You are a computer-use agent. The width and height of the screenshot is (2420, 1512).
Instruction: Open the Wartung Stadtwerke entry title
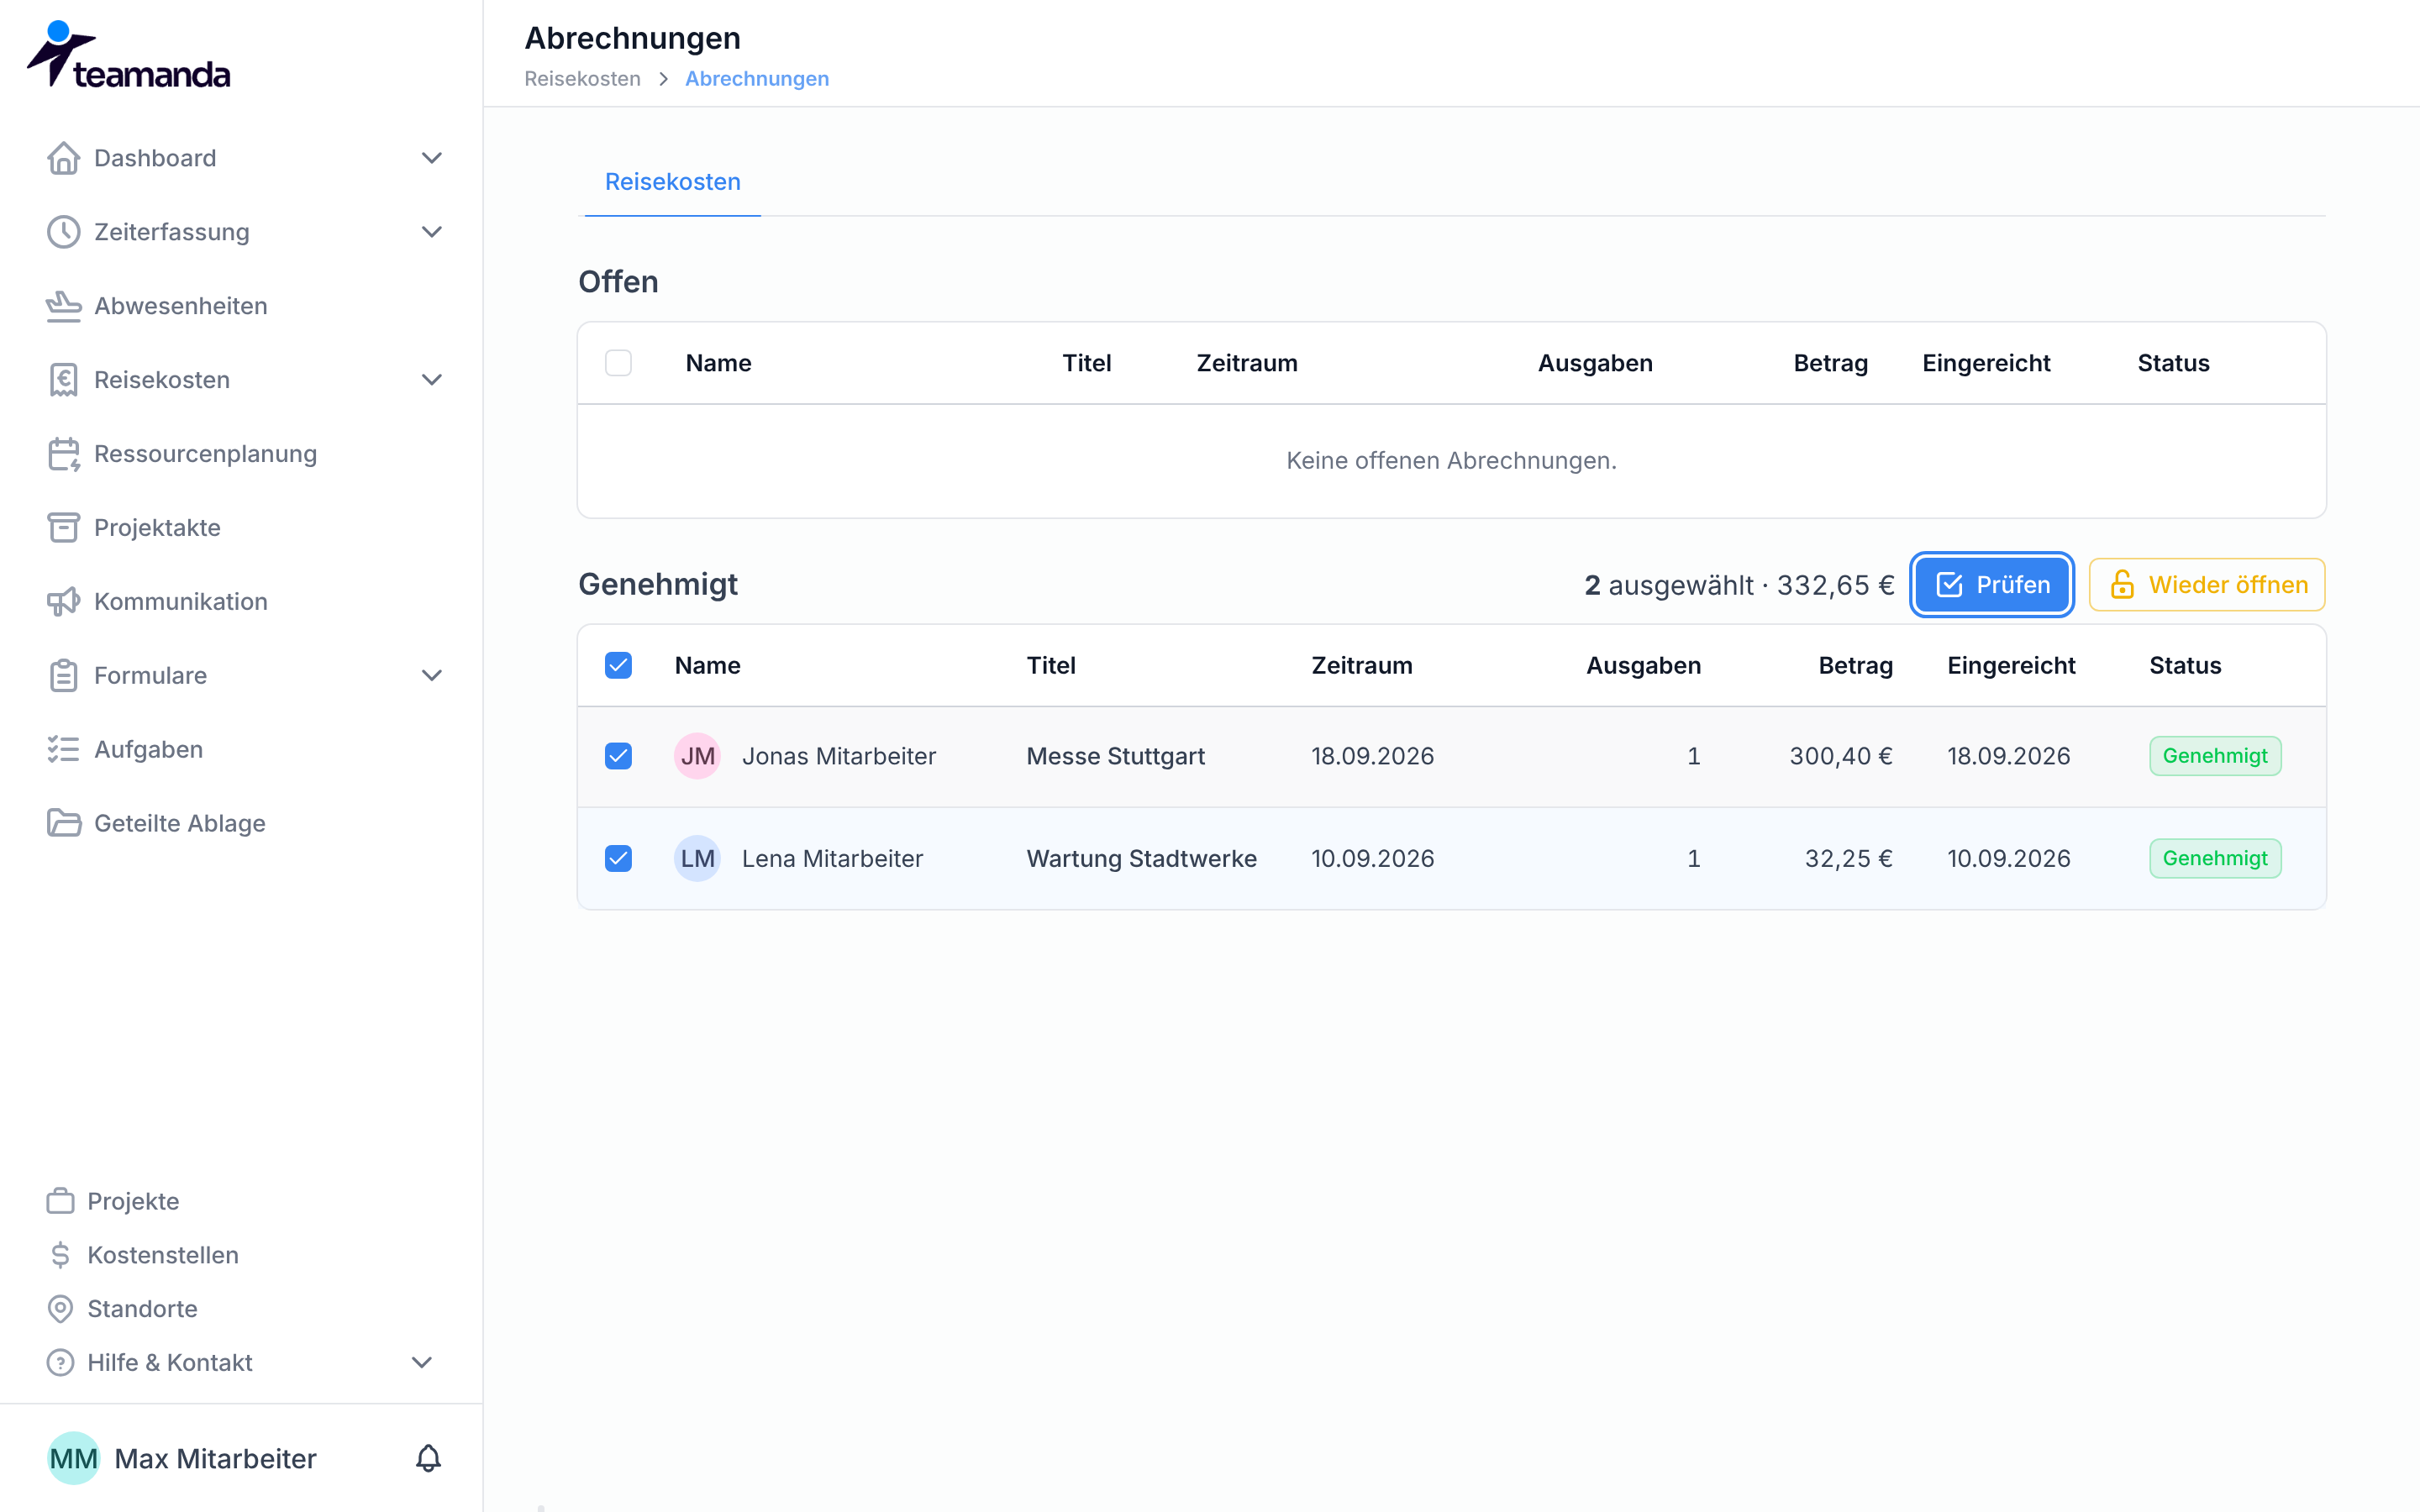tap(1142, 859)
